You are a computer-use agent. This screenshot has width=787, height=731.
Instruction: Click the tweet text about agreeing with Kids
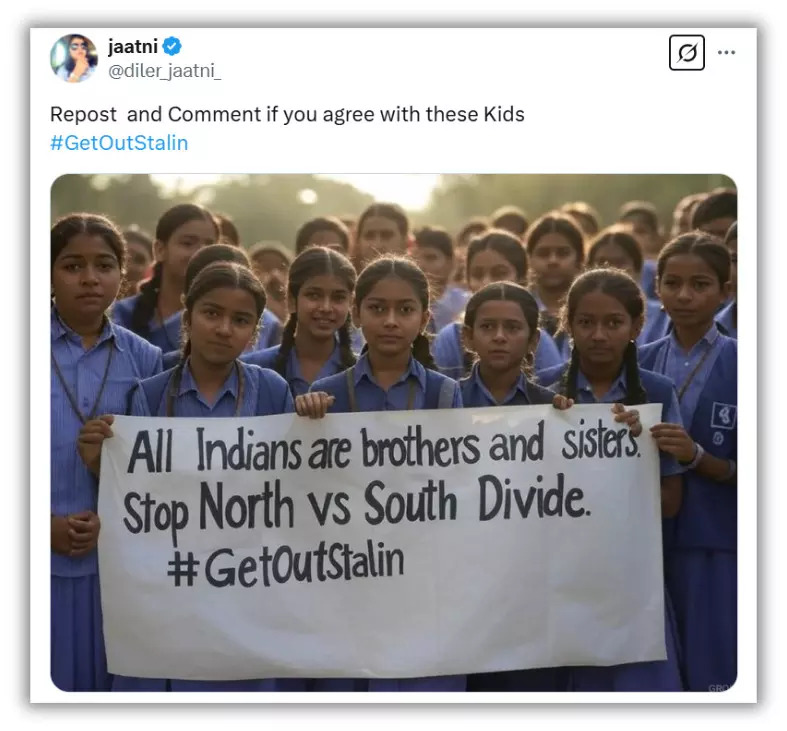[287, 114]
